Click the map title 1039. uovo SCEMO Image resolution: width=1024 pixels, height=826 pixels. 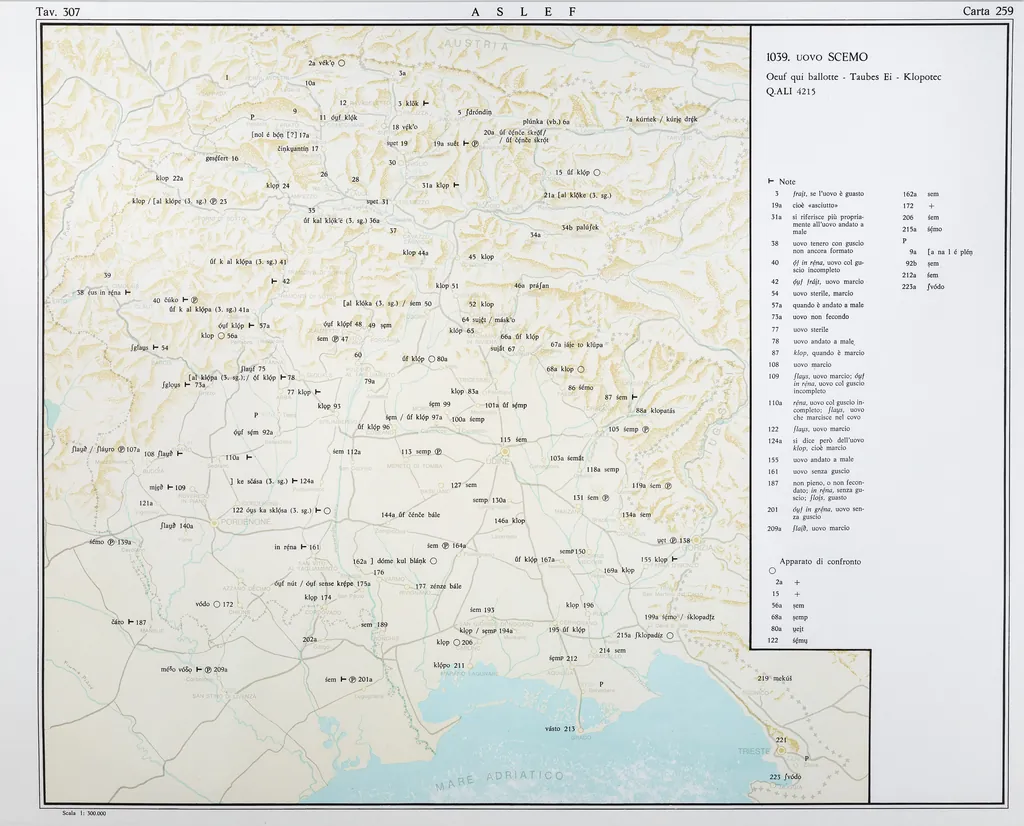coord(817,58)
